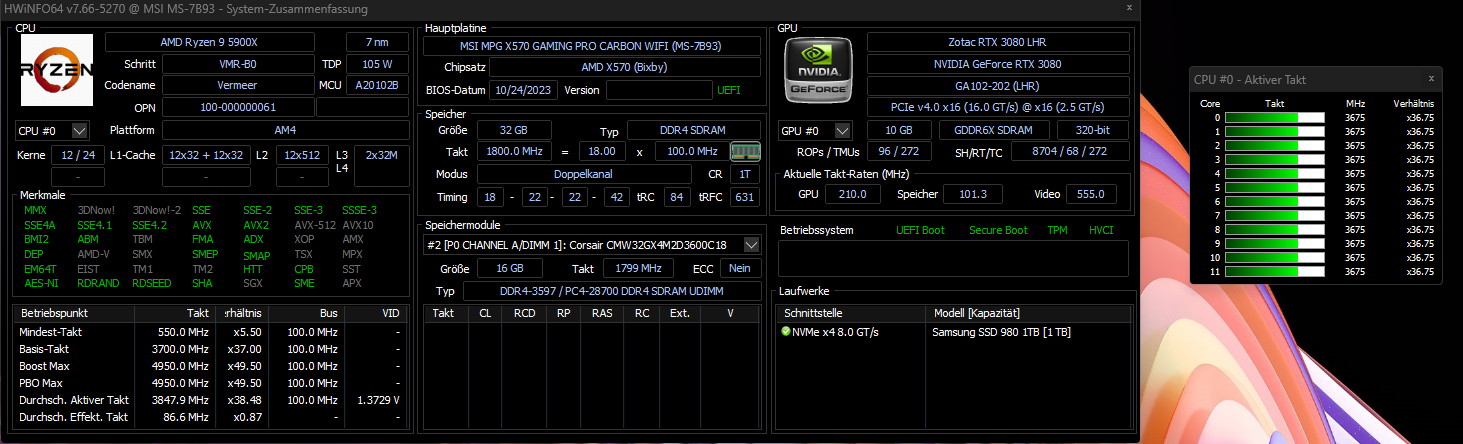
Task: Click the MSI MPG X570 mainboard field
Action: 590,46
